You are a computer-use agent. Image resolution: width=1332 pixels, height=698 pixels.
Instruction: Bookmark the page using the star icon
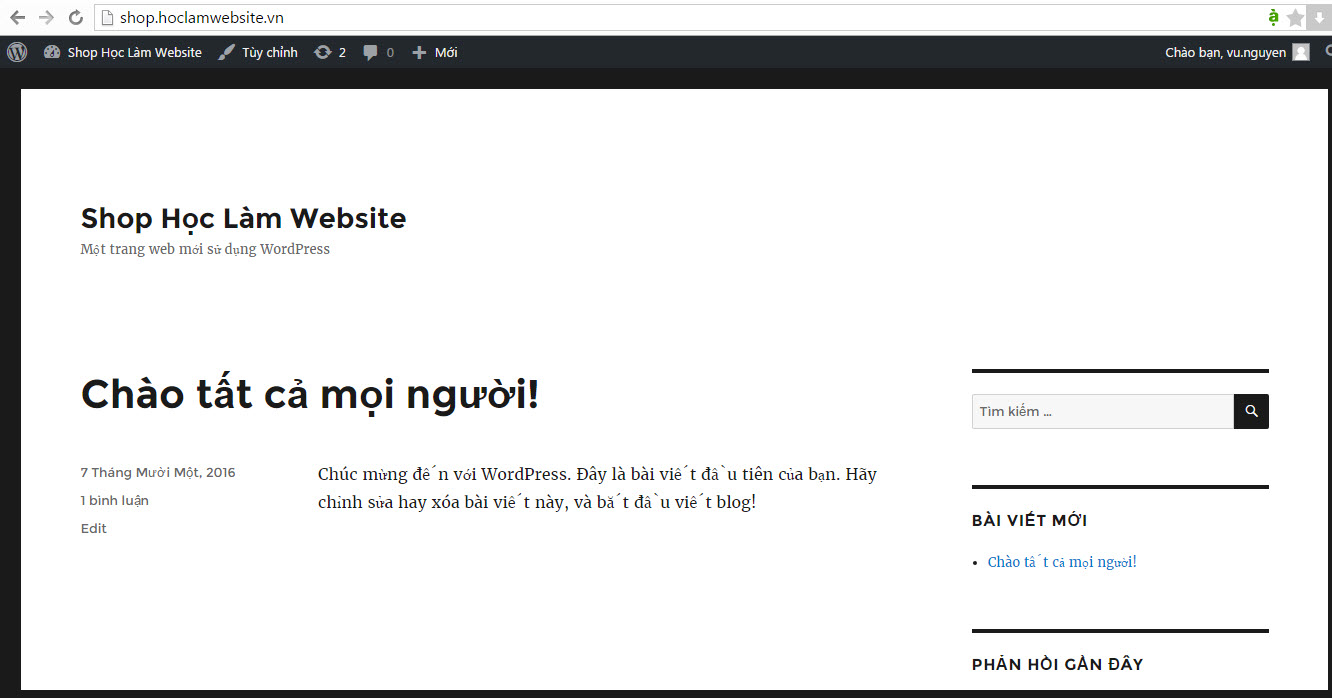point(1295,17)
